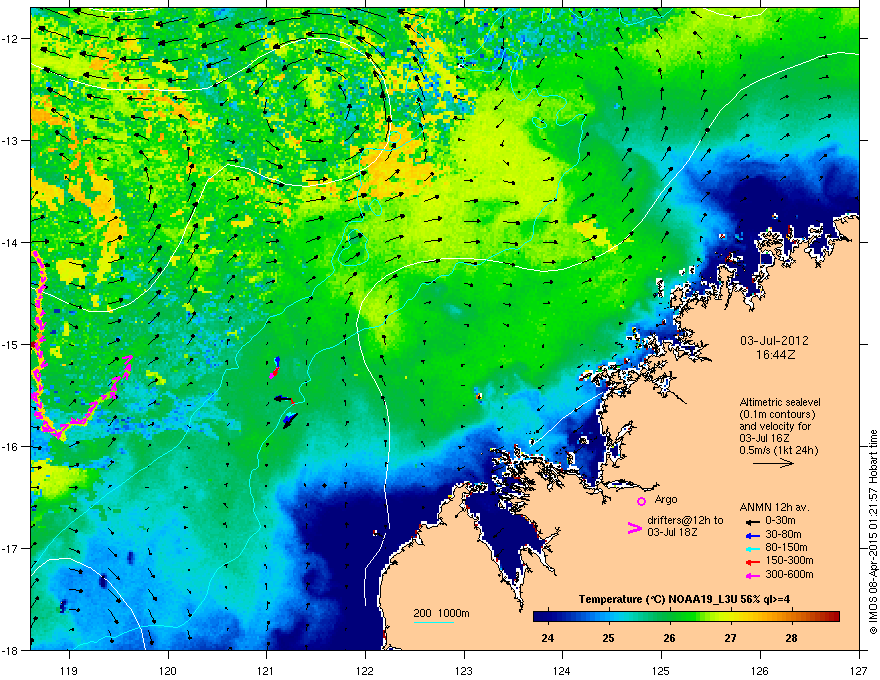Viewport: 880px width, 680px height.
Task: Click the dark blue end of temperature colorbar
Action: pyautogui.click(x=539, y=616)
